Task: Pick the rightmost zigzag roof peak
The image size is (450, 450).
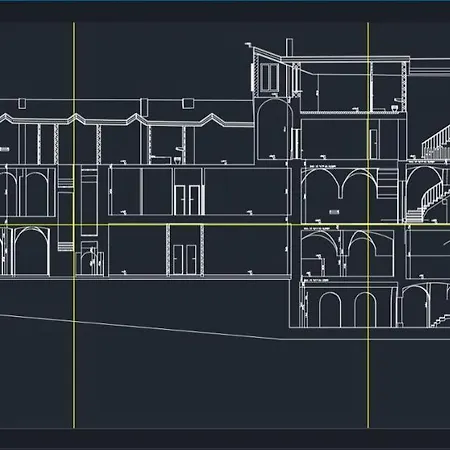Action: tap(212, 119)
